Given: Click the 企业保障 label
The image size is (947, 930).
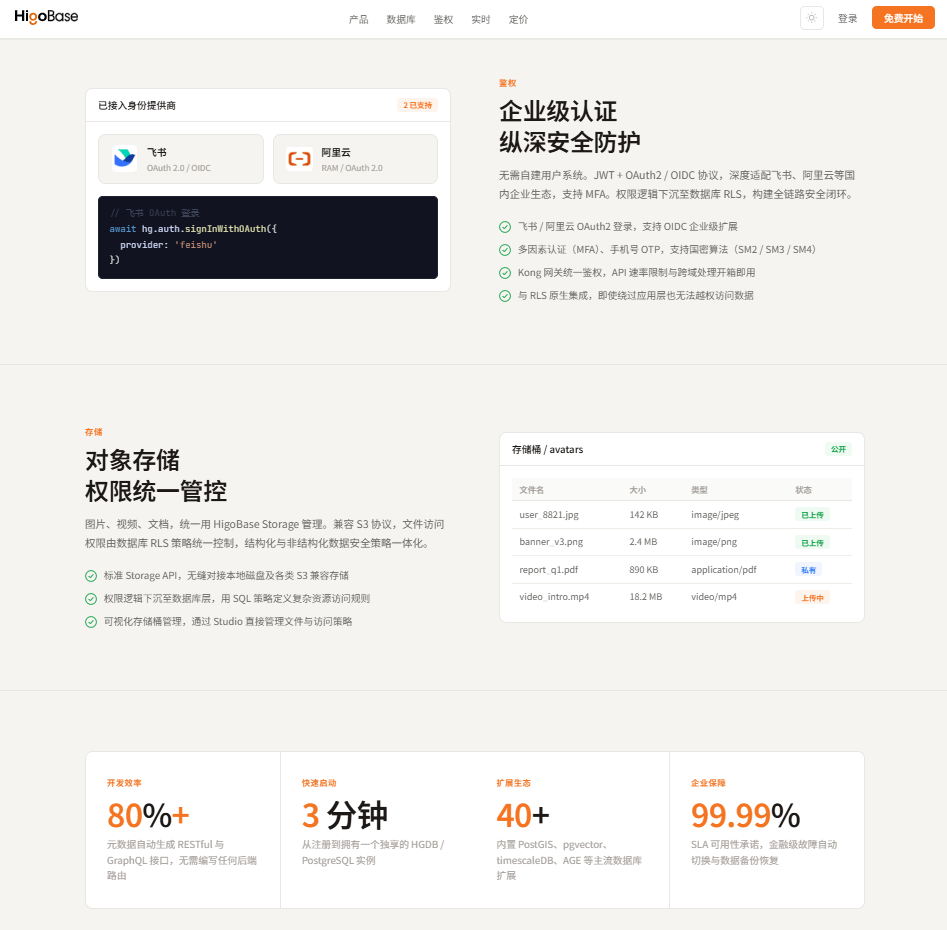Looking at the screenshot, I should [708, 783].
